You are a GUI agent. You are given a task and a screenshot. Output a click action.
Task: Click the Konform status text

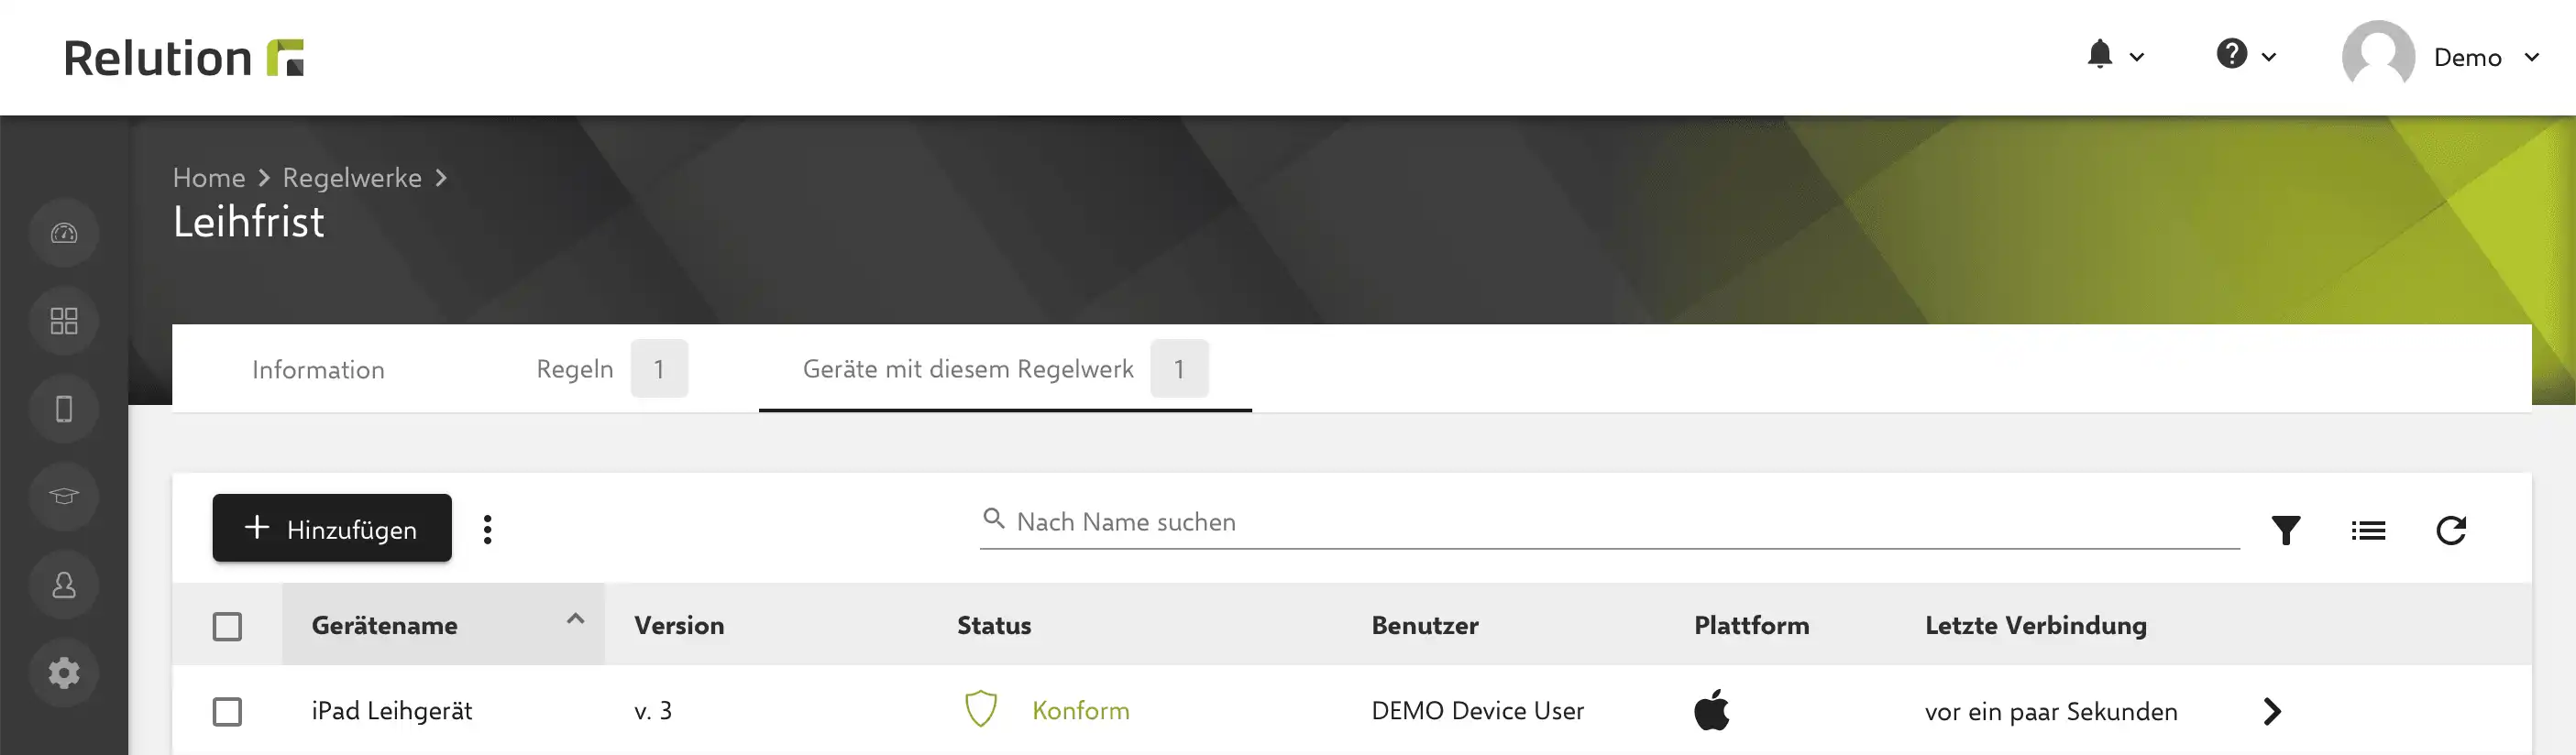[x=1081, y=711]
